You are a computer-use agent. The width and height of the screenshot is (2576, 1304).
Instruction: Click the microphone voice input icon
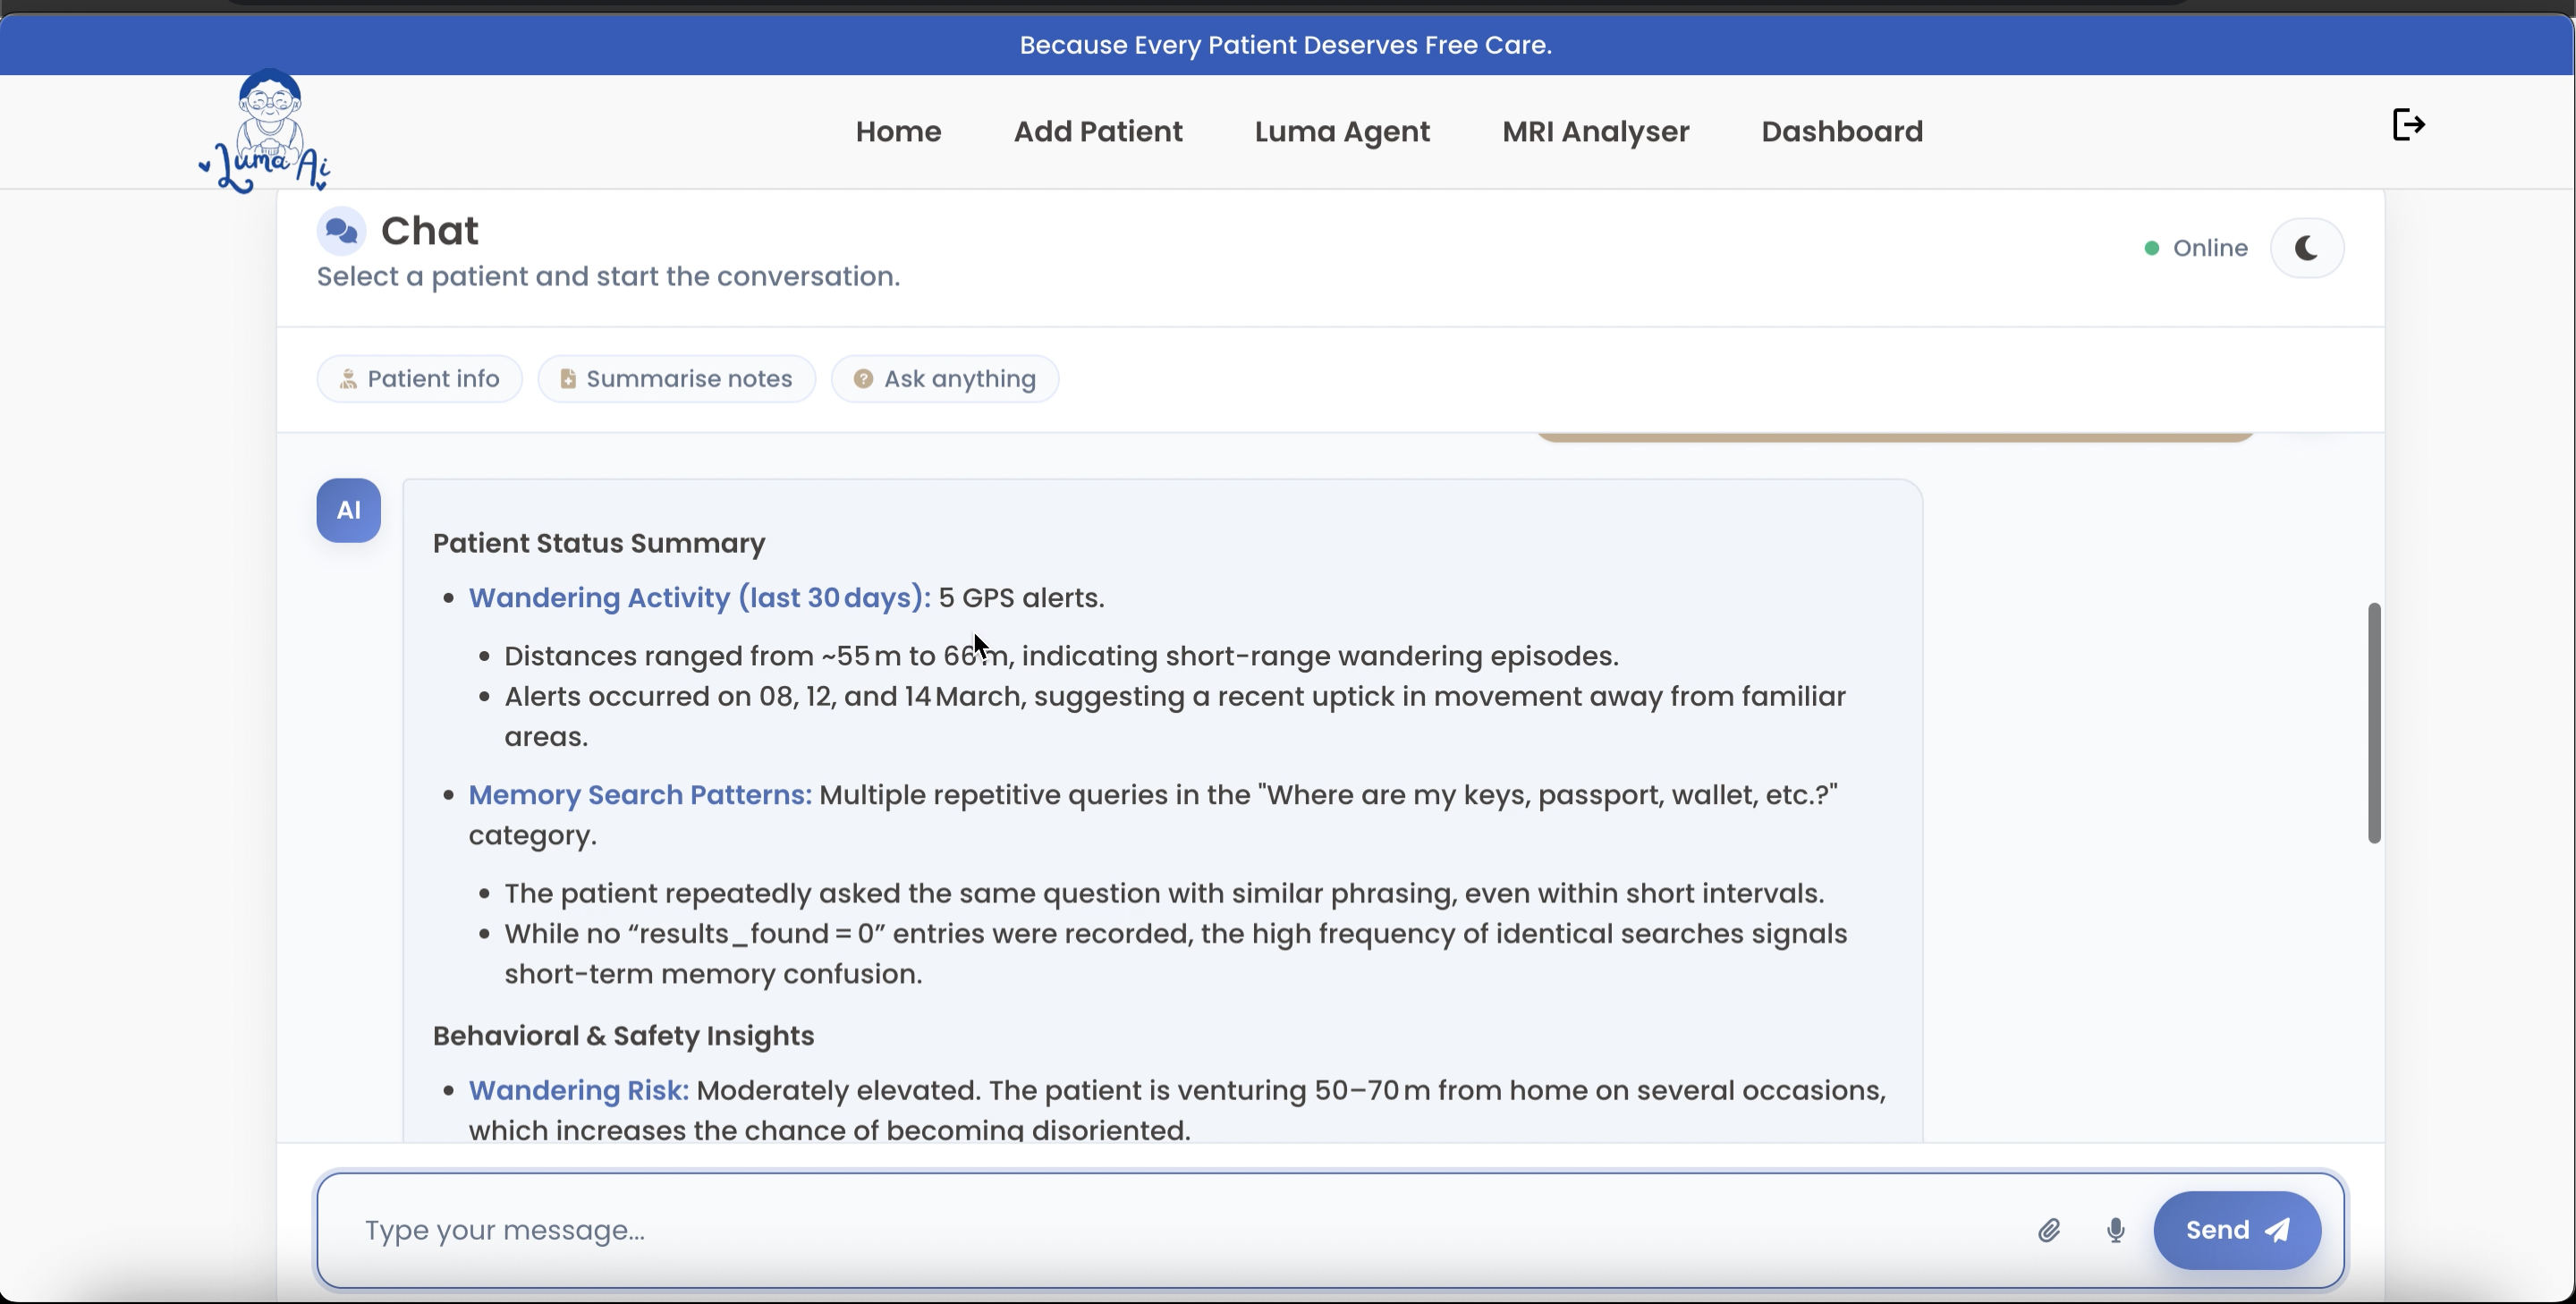pyautogui.click(x=2115, y=1230)
